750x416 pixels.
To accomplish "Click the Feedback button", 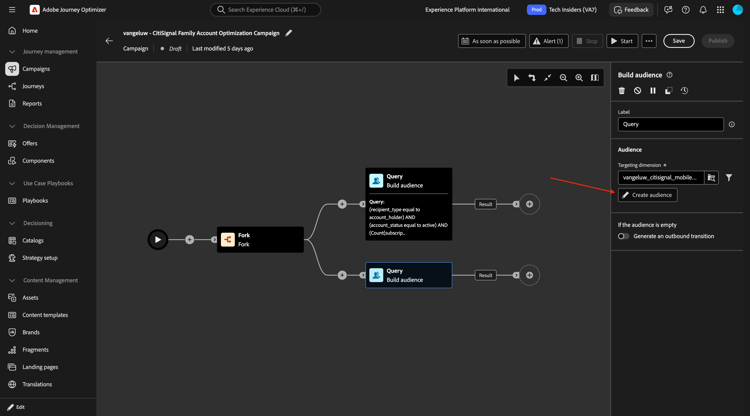I will 631,10.
